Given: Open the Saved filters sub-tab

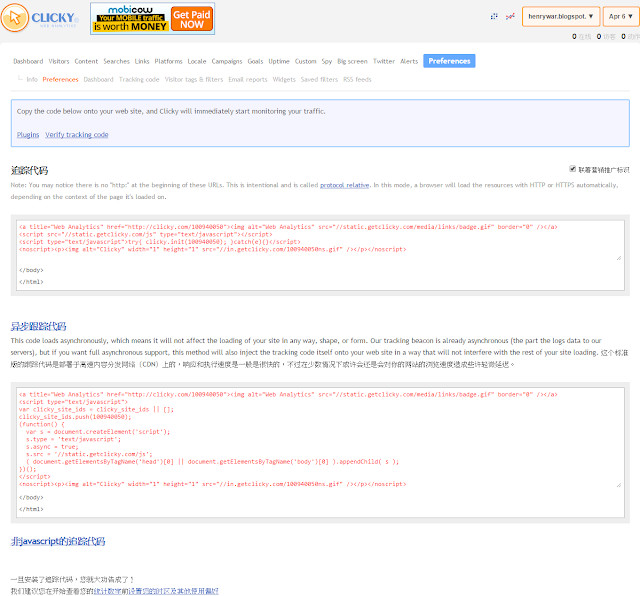Looking at the screenshot, I should (x=319, y=79).
